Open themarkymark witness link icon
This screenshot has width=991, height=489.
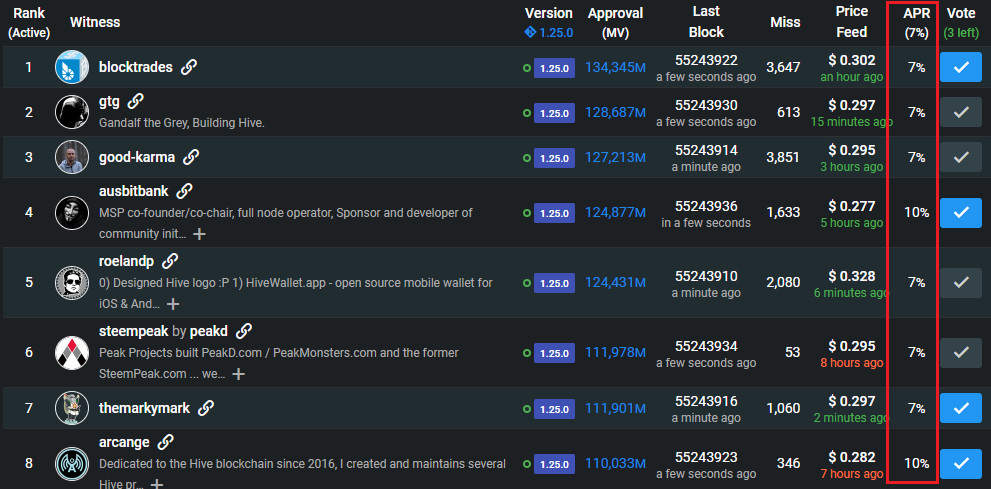pyautogui.click(x=205, y=408)
